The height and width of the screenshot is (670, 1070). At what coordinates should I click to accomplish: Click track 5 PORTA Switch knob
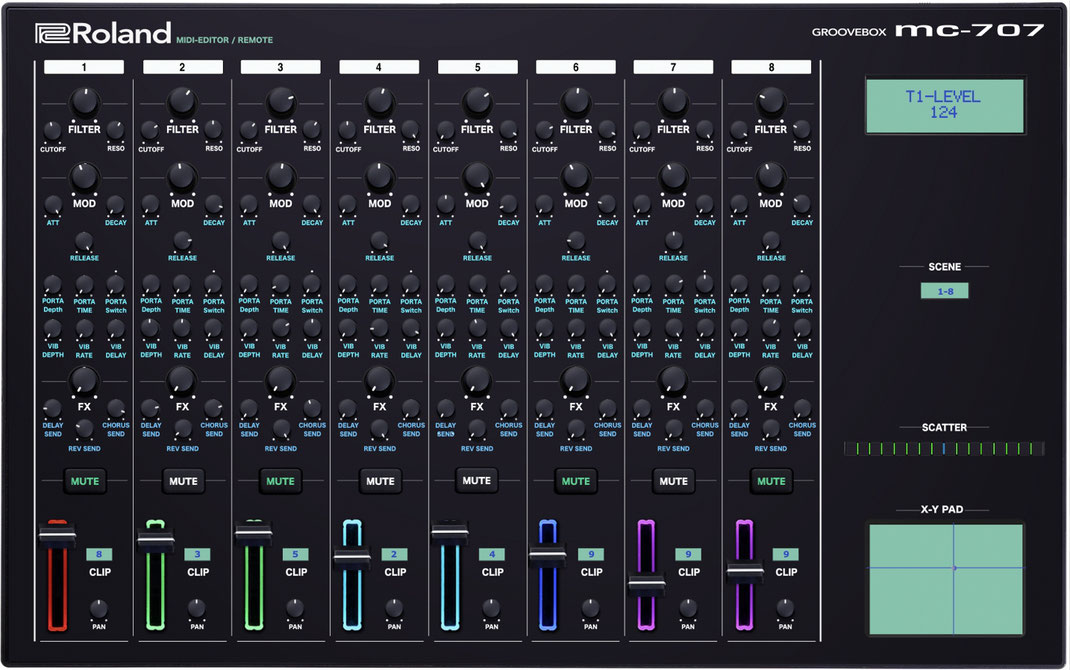tap(508, 284)
